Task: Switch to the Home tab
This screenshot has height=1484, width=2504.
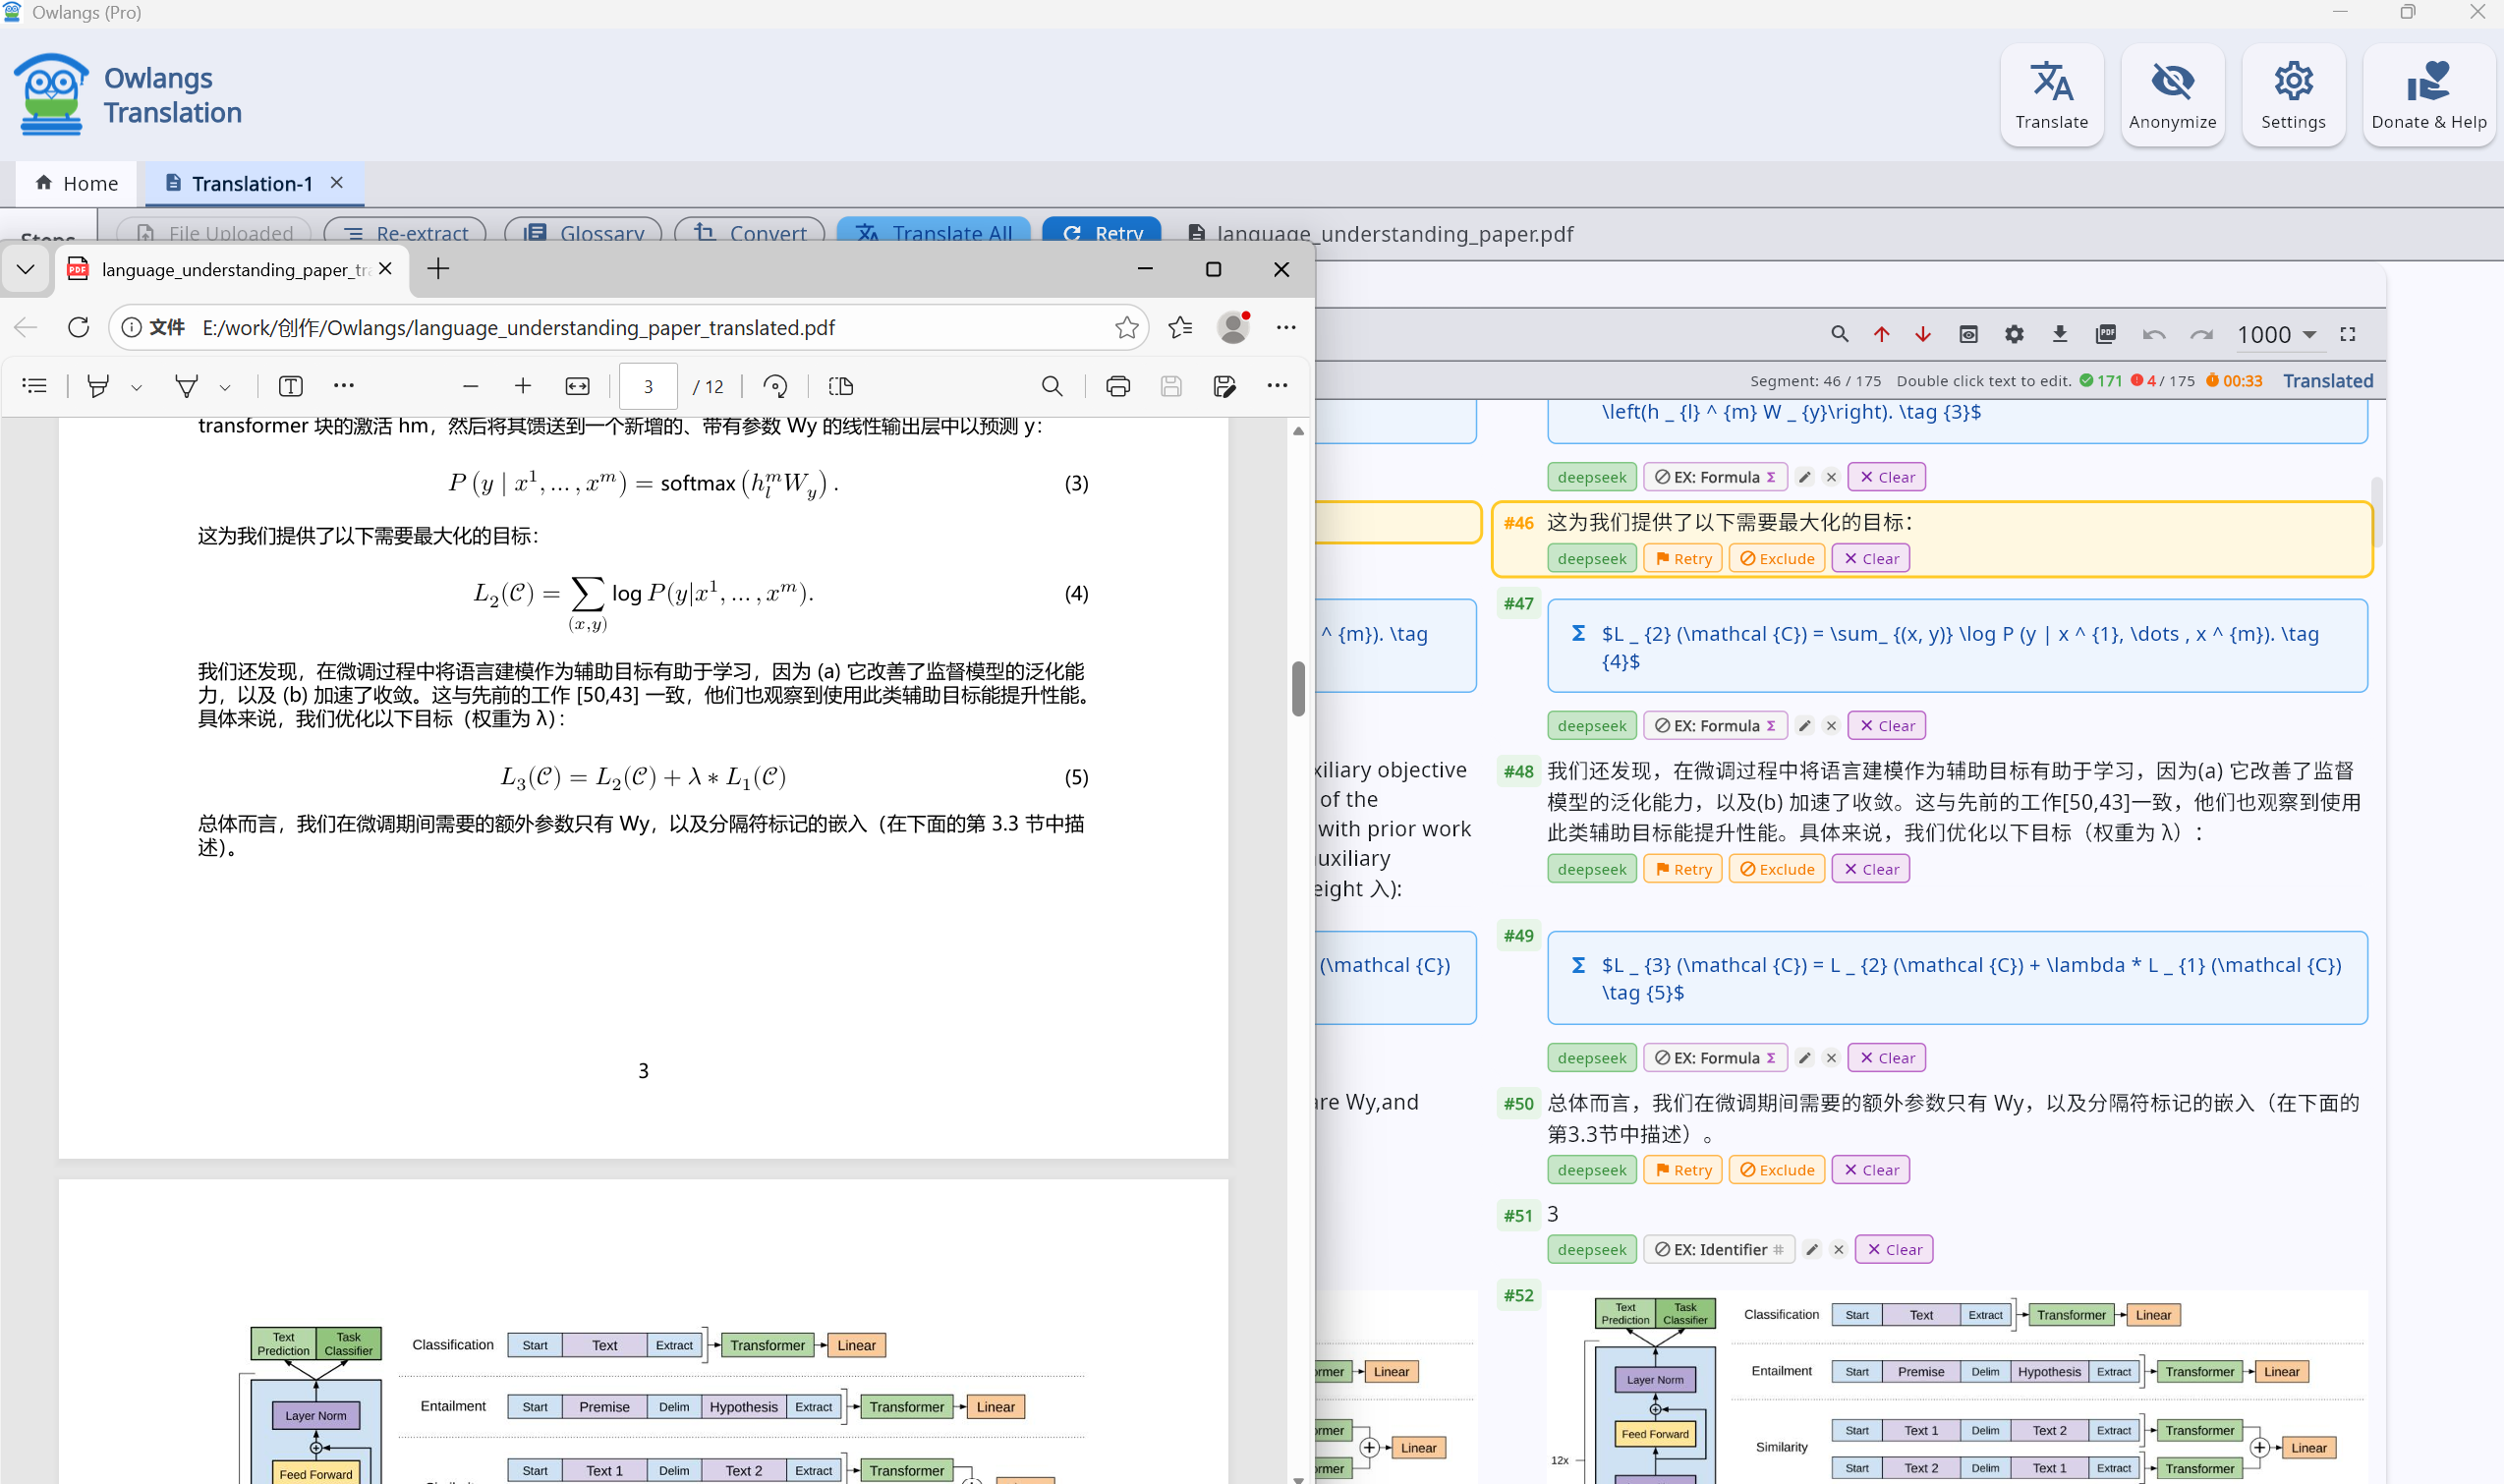Action: pyautogui.click(x=76, y=183)
